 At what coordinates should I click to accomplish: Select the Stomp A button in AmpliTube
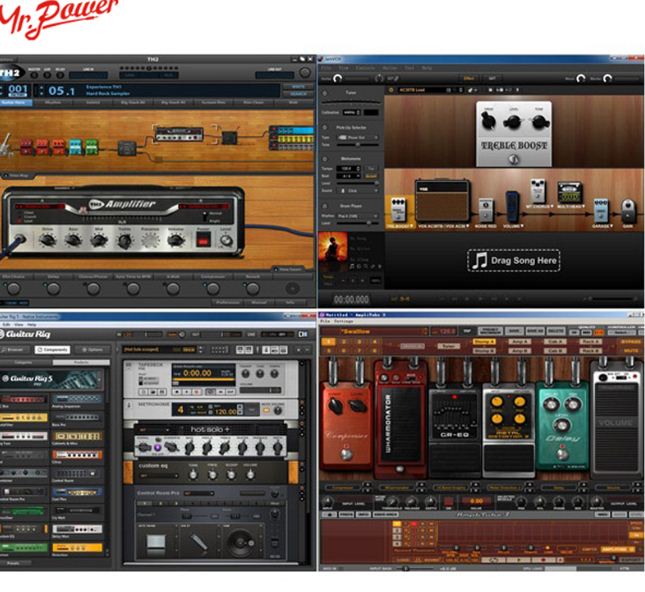[x=484, y=342]
